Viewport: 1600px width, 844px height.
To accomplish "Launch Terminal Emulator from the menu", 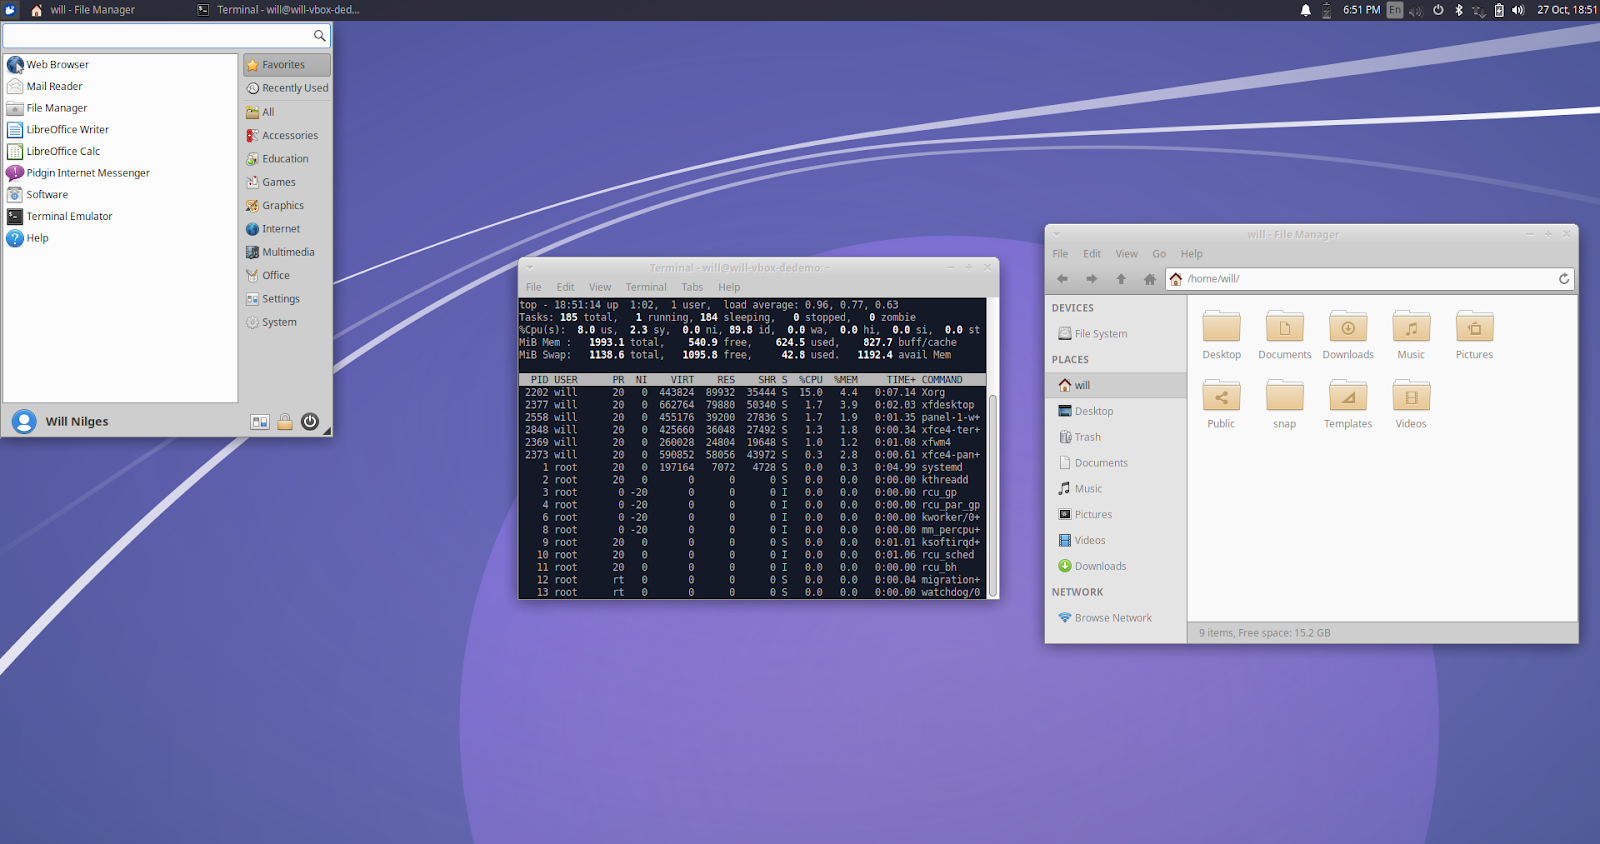I will pyautogui.click(x=120, y=217).
